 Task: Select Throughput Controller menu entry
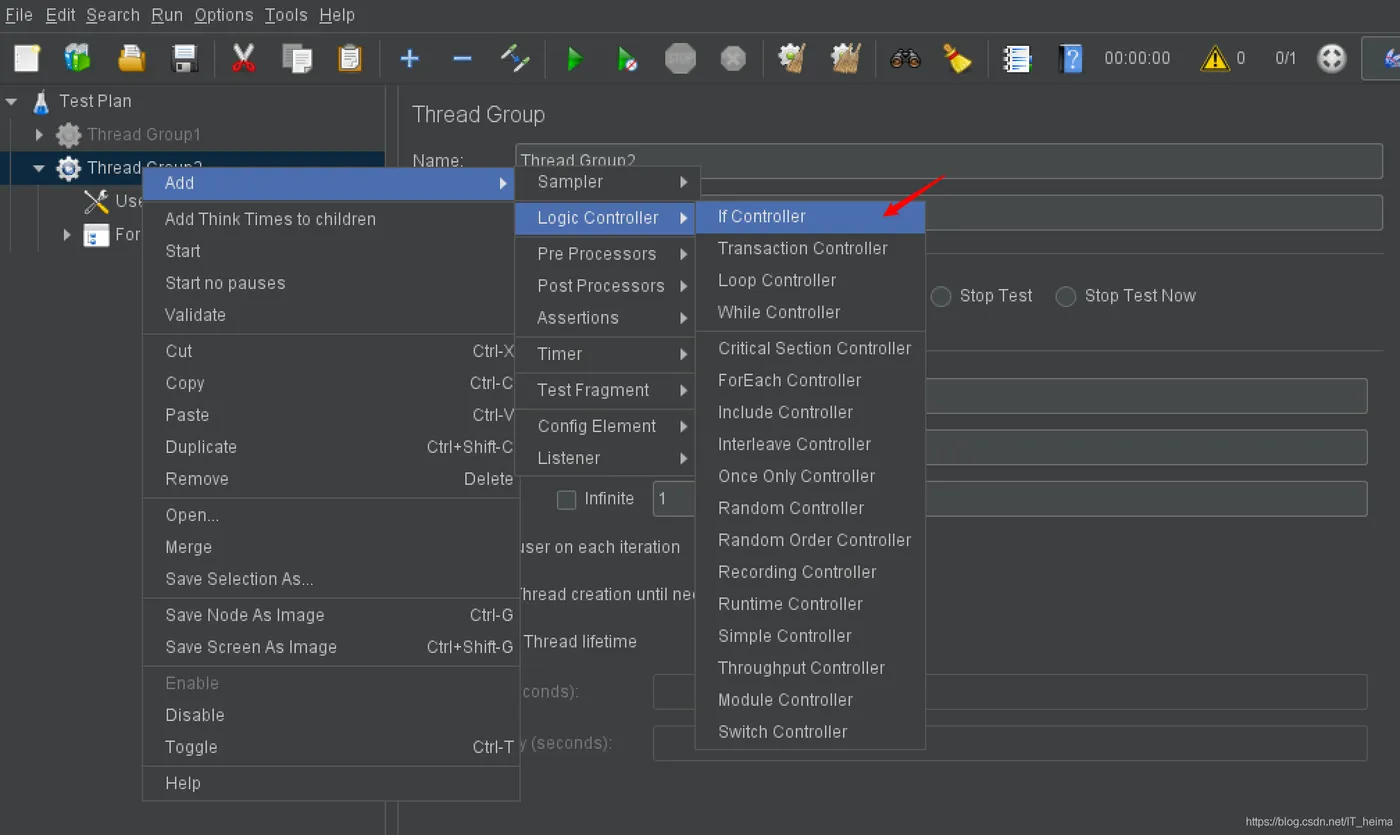[810, 668]
